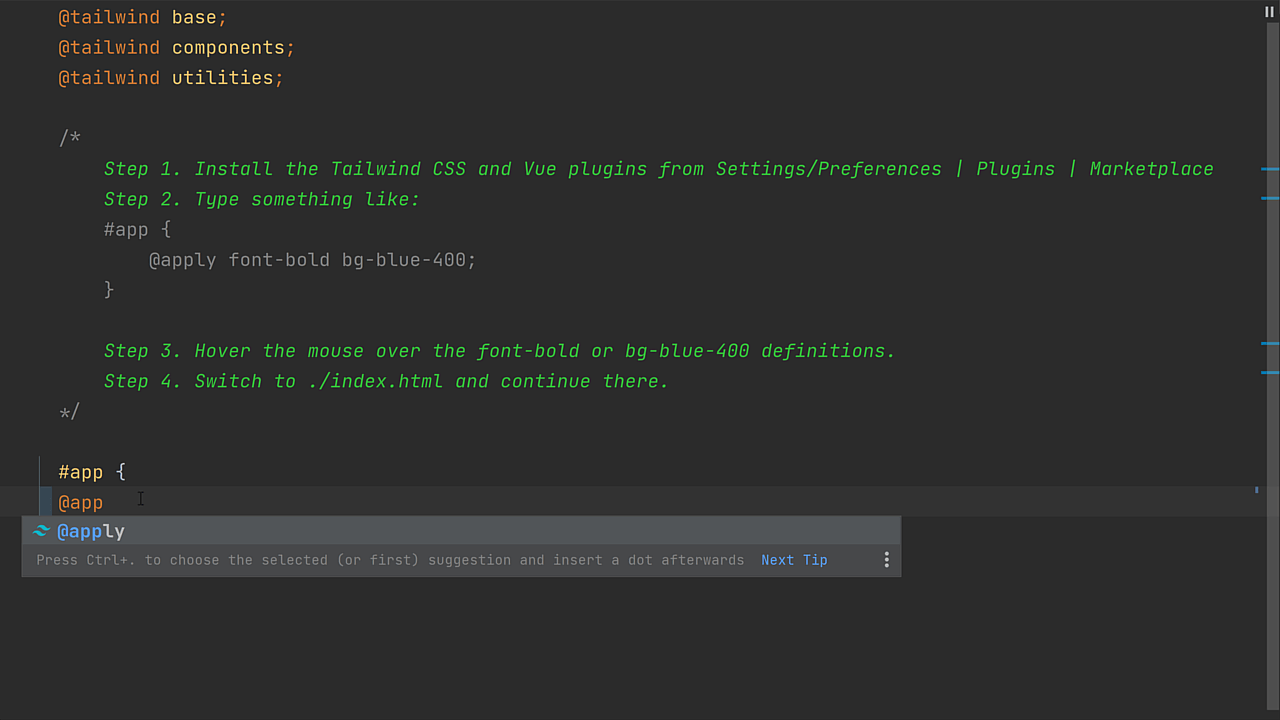
Task: Select the @apply completion suggestion
Action: click(x=90, y=531)
